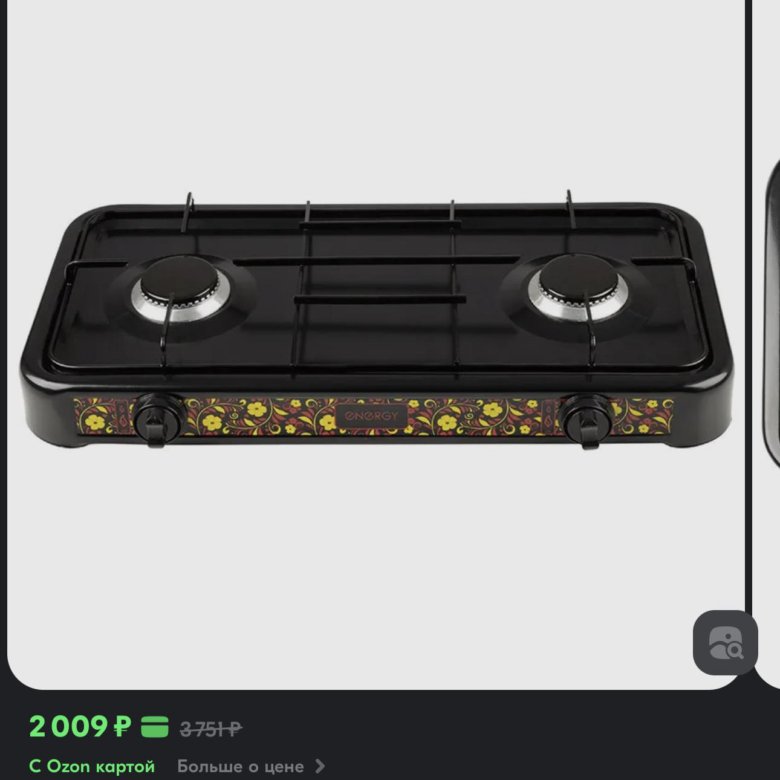Click the green 2 009 ₽ price

click(x=81, y=727)
